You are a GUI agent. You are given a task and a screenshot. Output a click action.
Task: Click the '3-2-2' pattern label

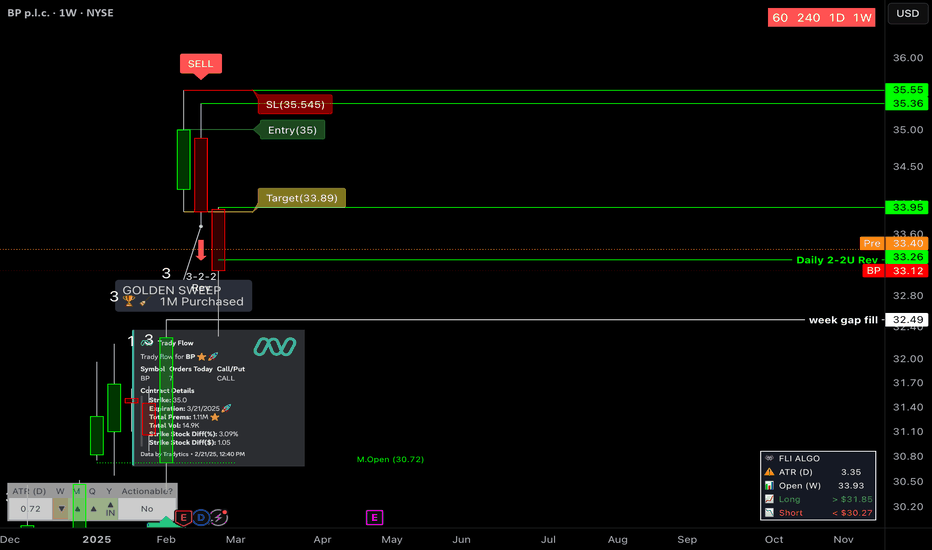(201, 277)
